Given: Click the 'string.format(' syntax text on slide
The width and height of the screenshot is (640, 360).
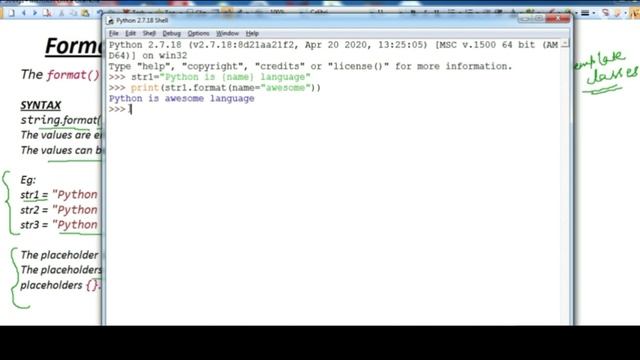Looking at the screenshot, I should pyautogui.click(x=60, y=120).
